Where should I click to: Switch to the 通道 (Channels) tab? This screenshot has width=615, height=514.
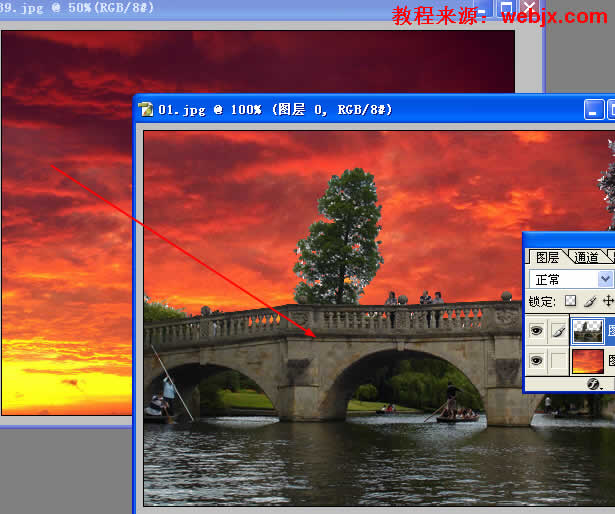[587, 257]
